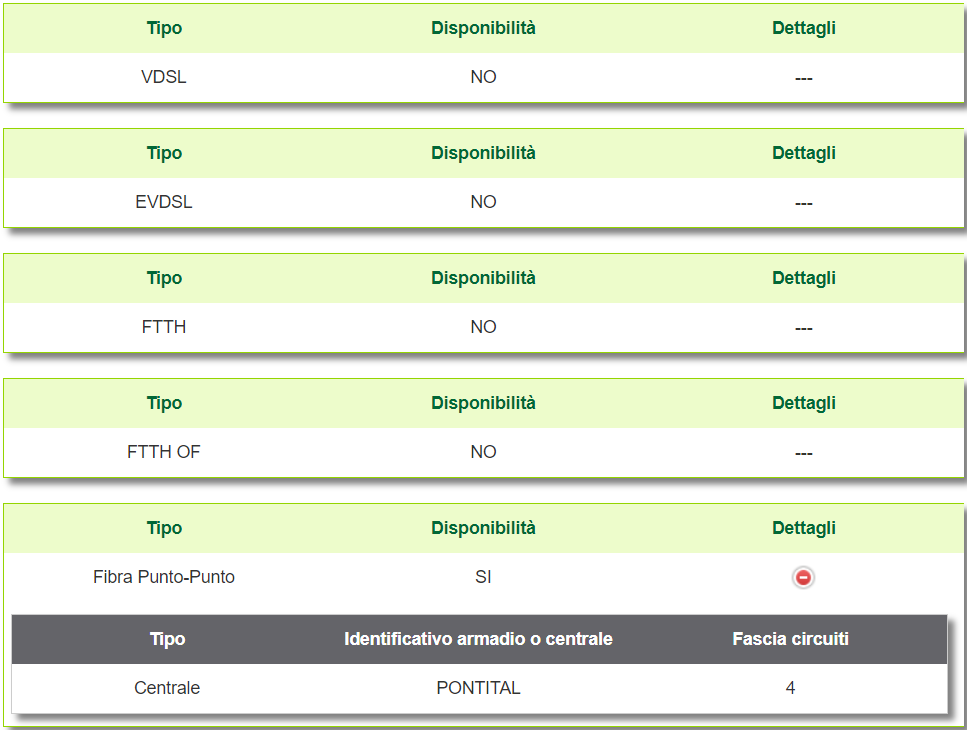
Task: Click the Tipo header in the dark sub-table
Action: pyautogui.click(x=167, y=639)
